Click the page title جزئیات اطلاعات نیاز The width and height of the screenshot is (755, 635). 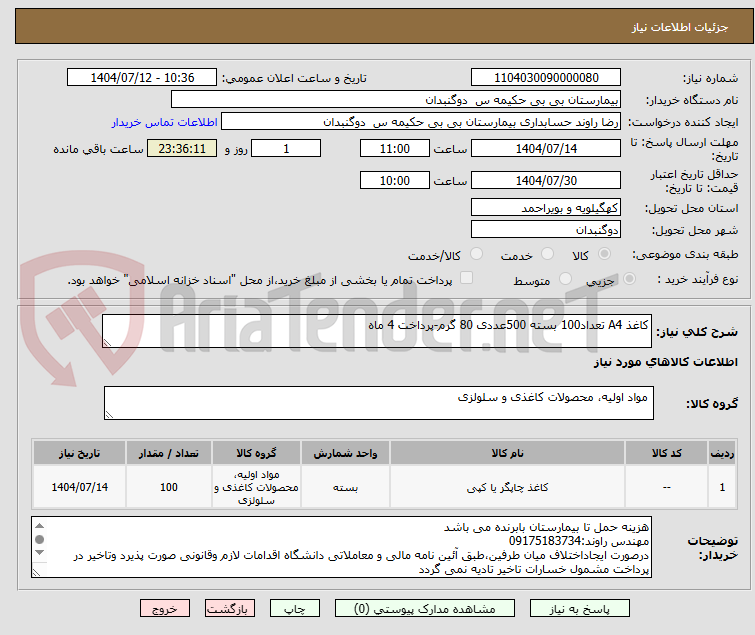680,27
